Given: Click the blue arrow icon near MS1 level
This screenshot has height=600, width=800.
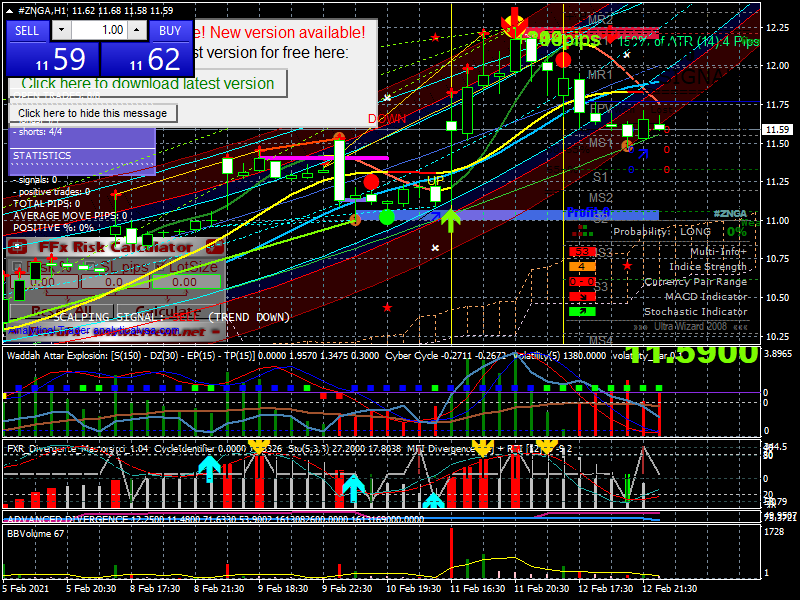Looking at the screenshot, I should tap(642, 153).
